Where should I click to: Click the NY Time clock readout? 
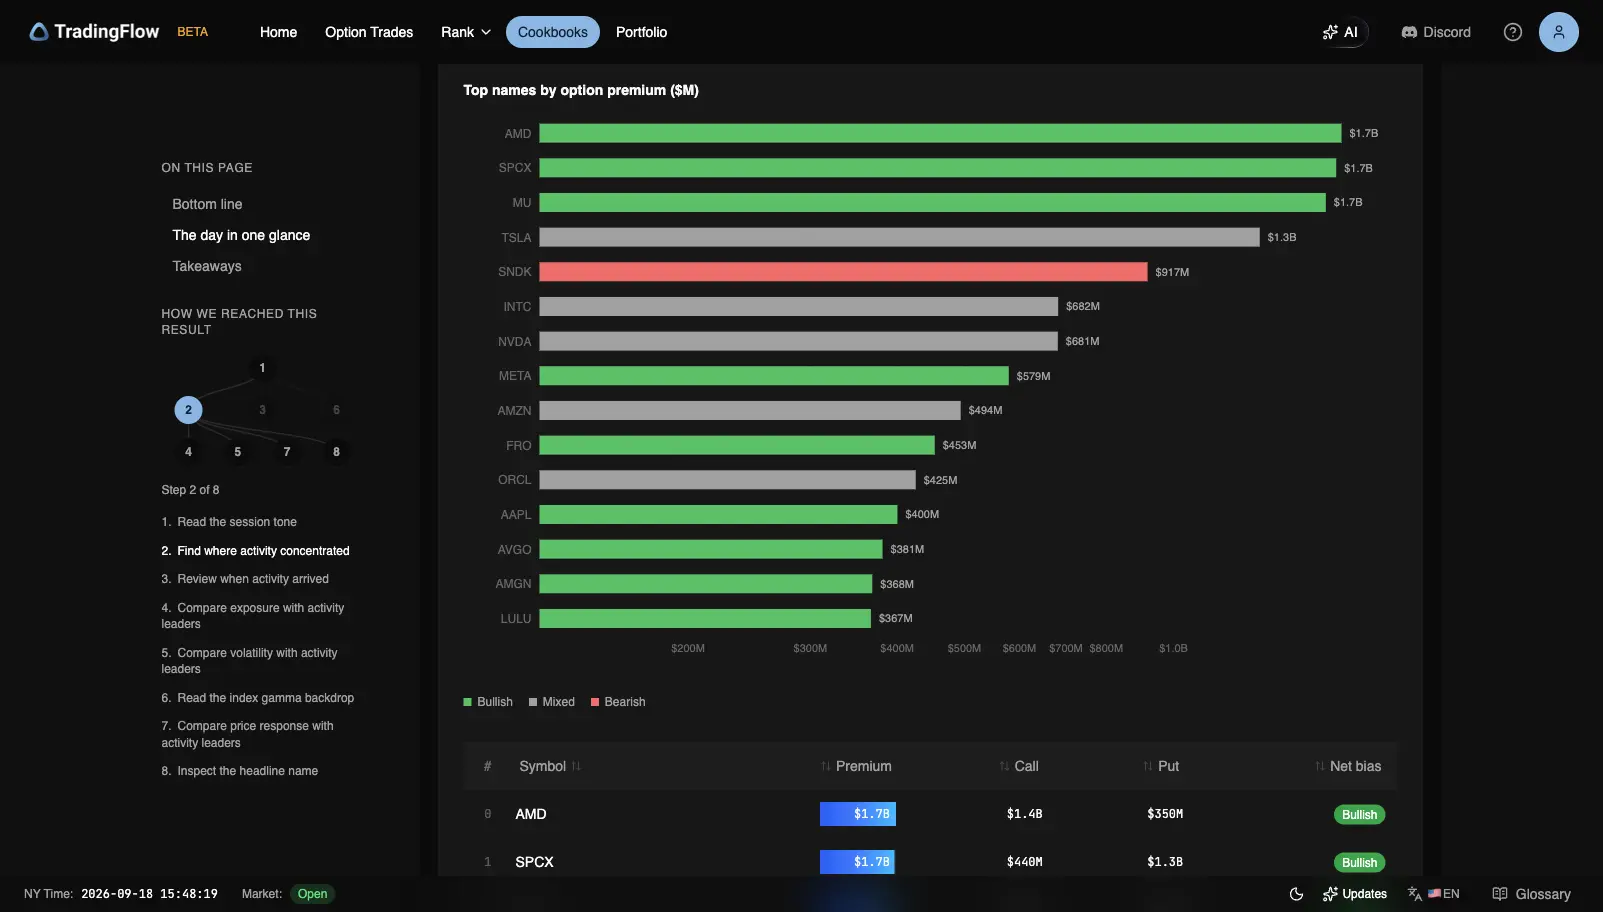[121, 894]
